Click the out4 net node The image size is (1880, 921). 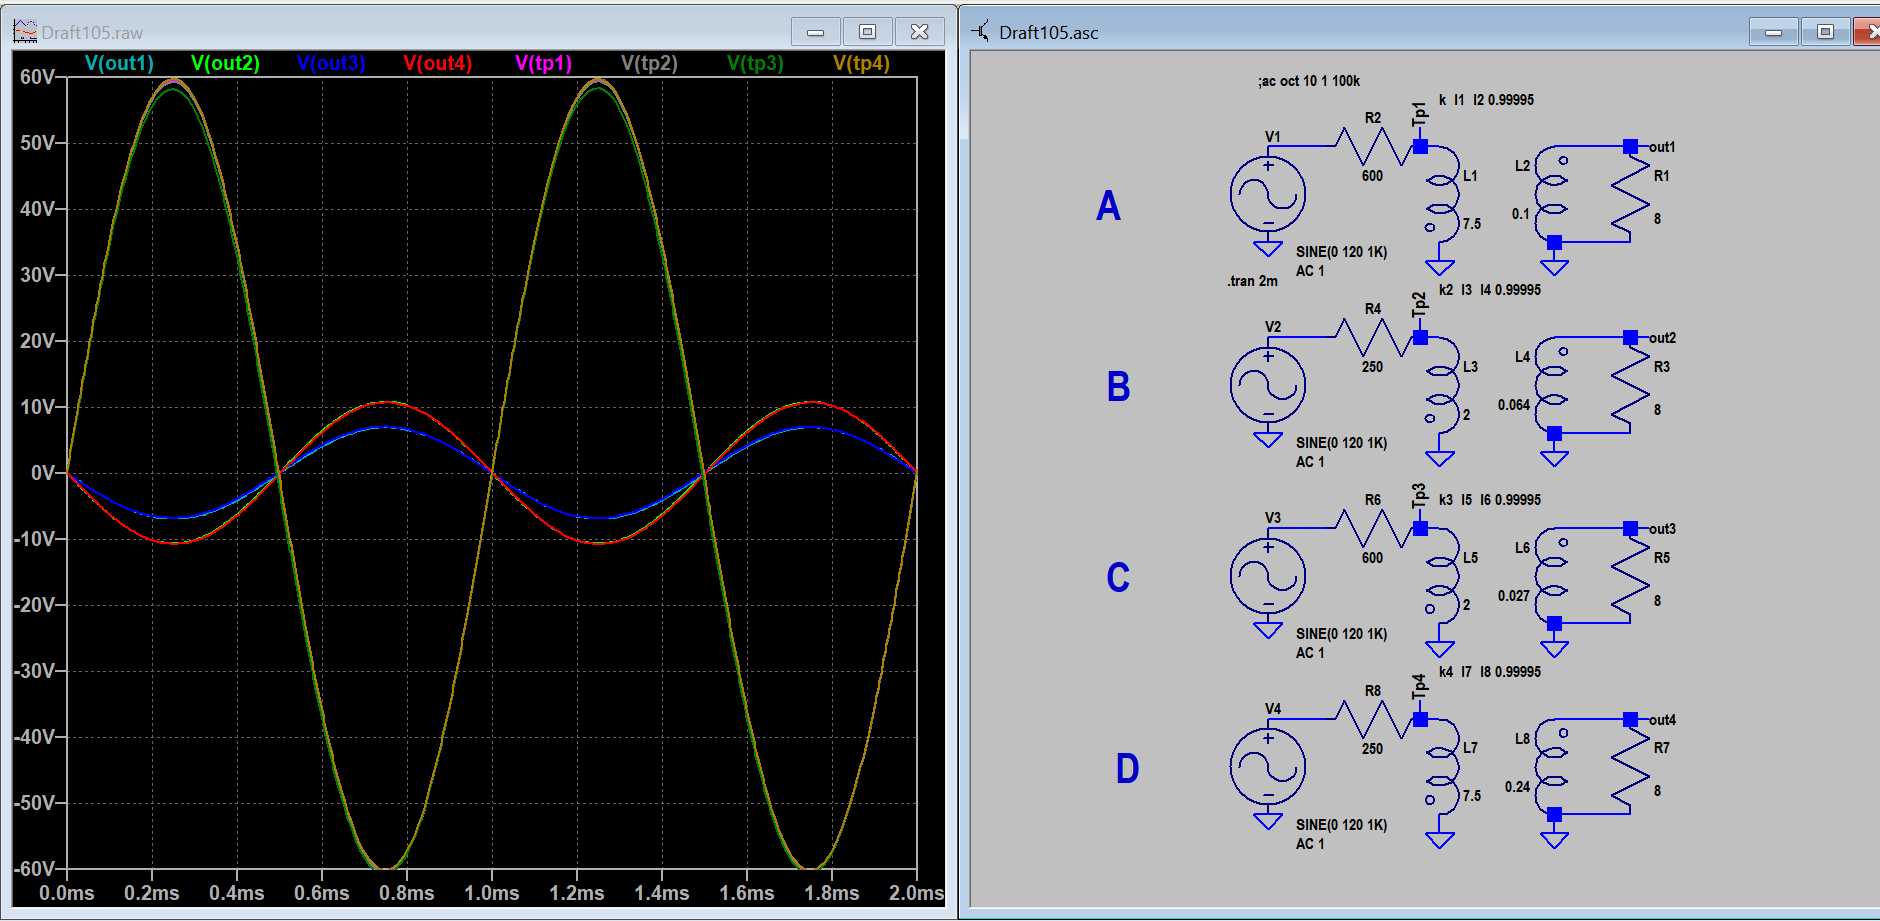click(1630, 720)
